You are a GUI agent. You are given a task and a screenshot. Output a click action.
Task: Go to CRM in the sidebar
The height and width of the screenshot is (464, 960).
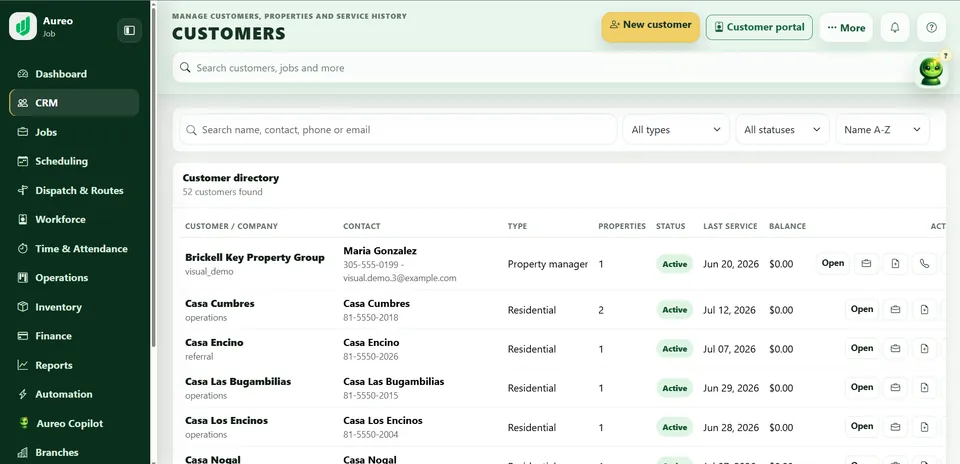(74, 103)
